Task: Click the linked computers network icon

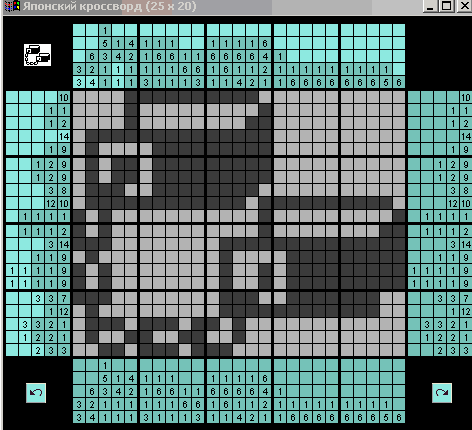Action: pos(37,55)
